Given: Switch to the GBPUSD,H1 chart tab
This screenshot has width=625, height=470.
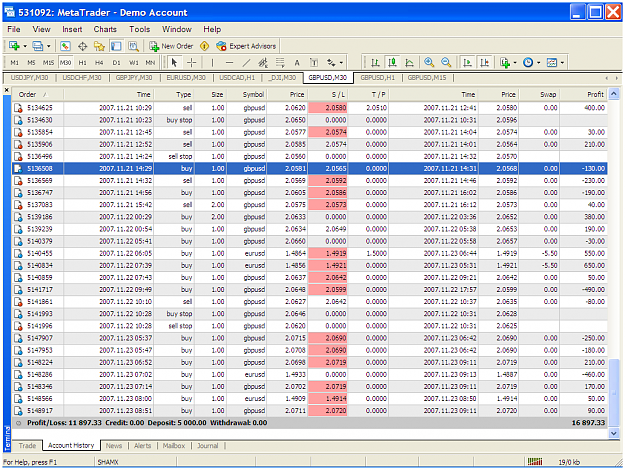Looking at the screenshot, I should 377,78.
